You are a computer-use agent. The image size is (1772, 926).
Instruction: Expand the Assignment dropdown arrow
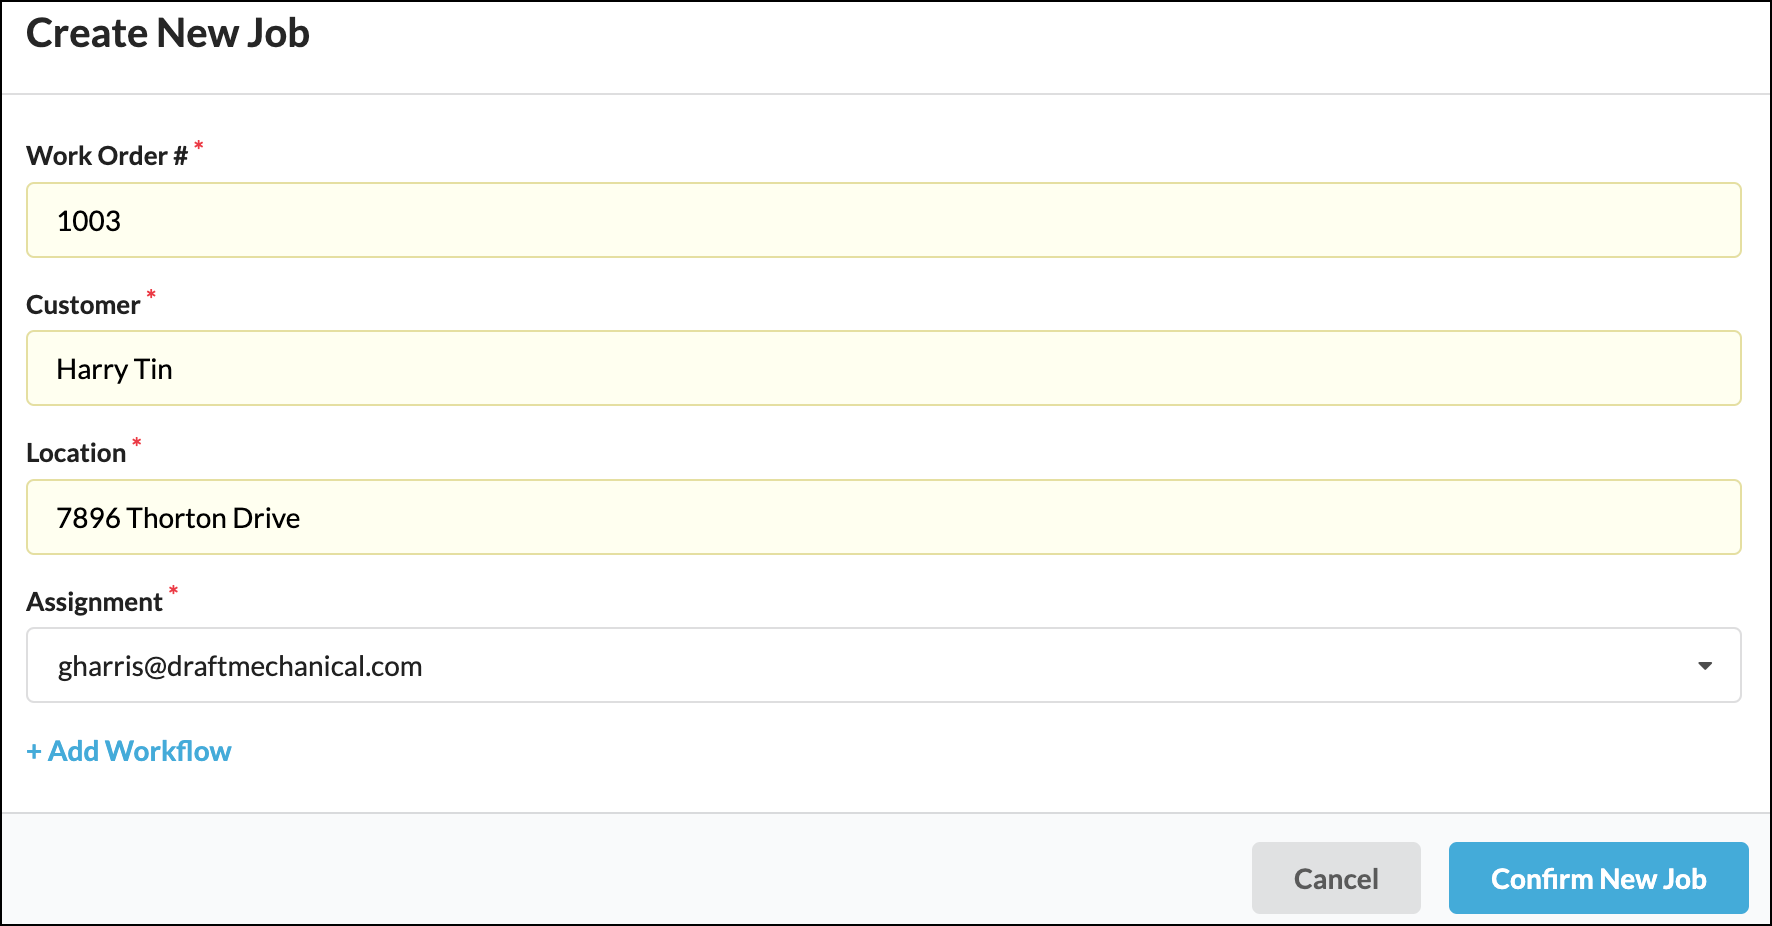(x=1705, y=666)
